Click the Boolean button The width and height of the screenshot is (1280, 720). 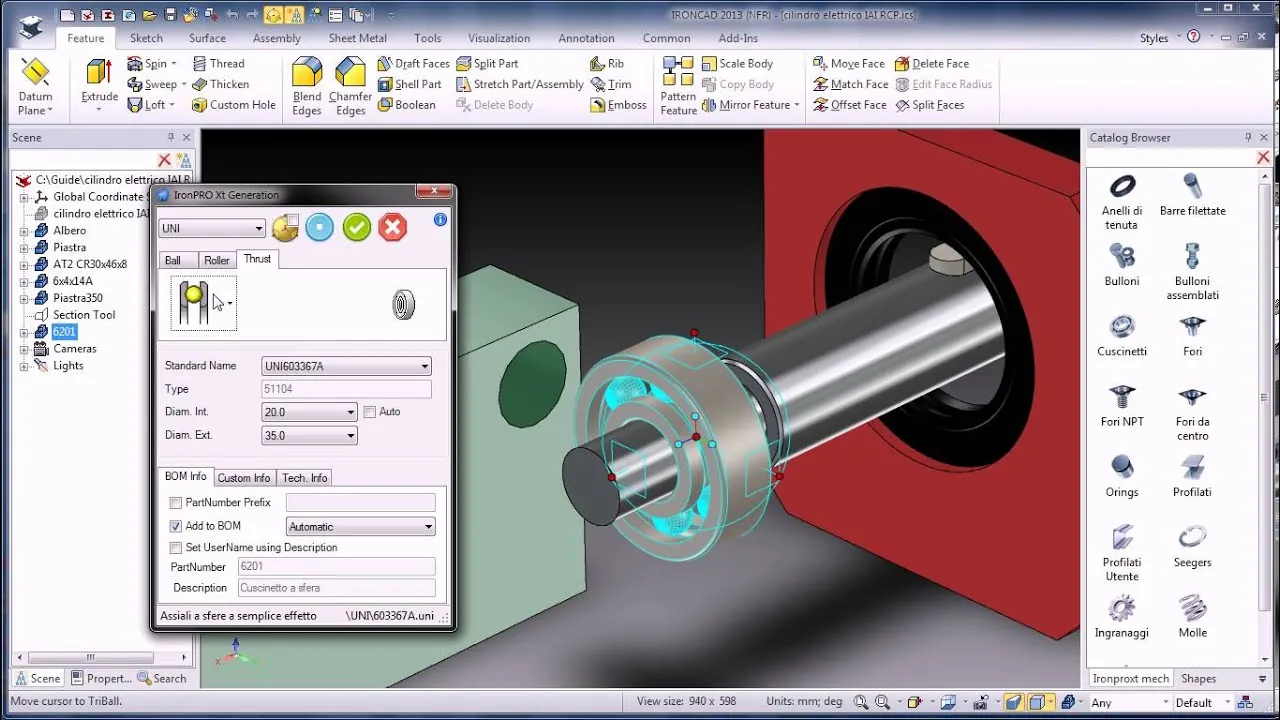click(407, 105)
